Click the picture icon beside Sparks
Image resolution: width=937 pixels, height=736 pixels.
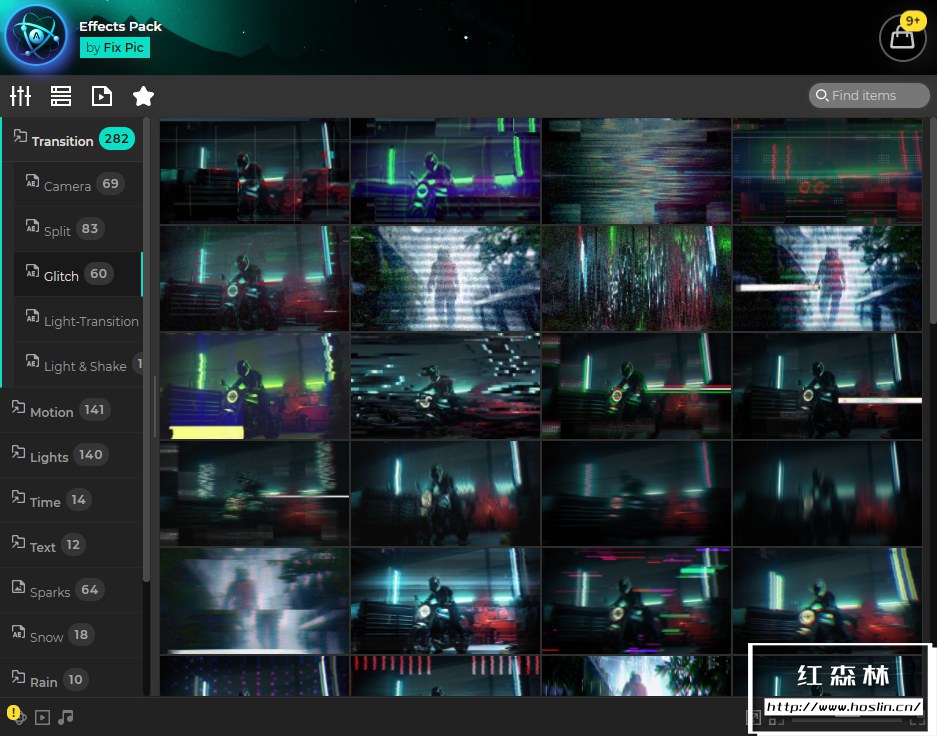pos(19,587)
